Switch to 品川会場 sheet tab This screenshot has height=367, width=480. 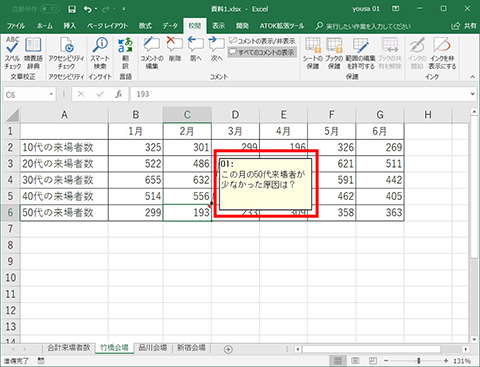153,348
